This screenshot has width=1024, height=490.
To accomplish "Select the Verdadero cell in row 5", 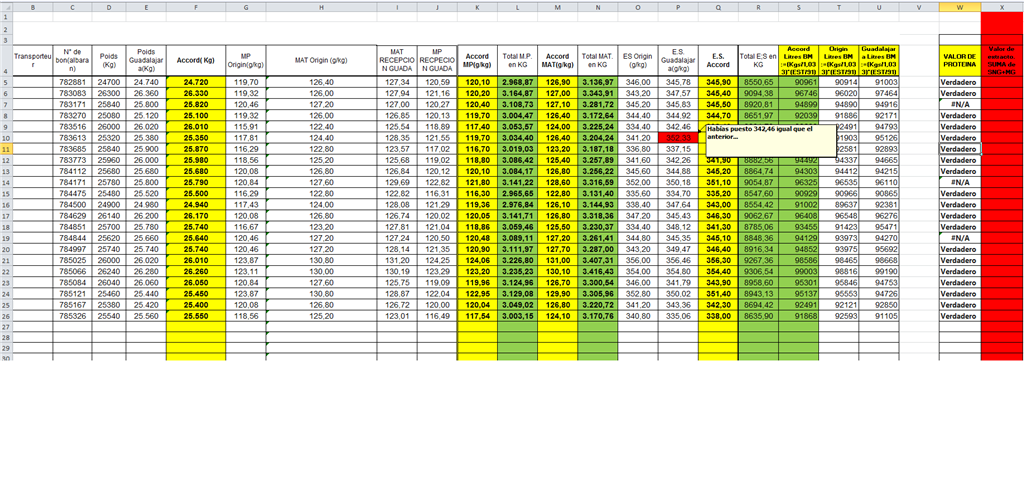I will [960, 82].
